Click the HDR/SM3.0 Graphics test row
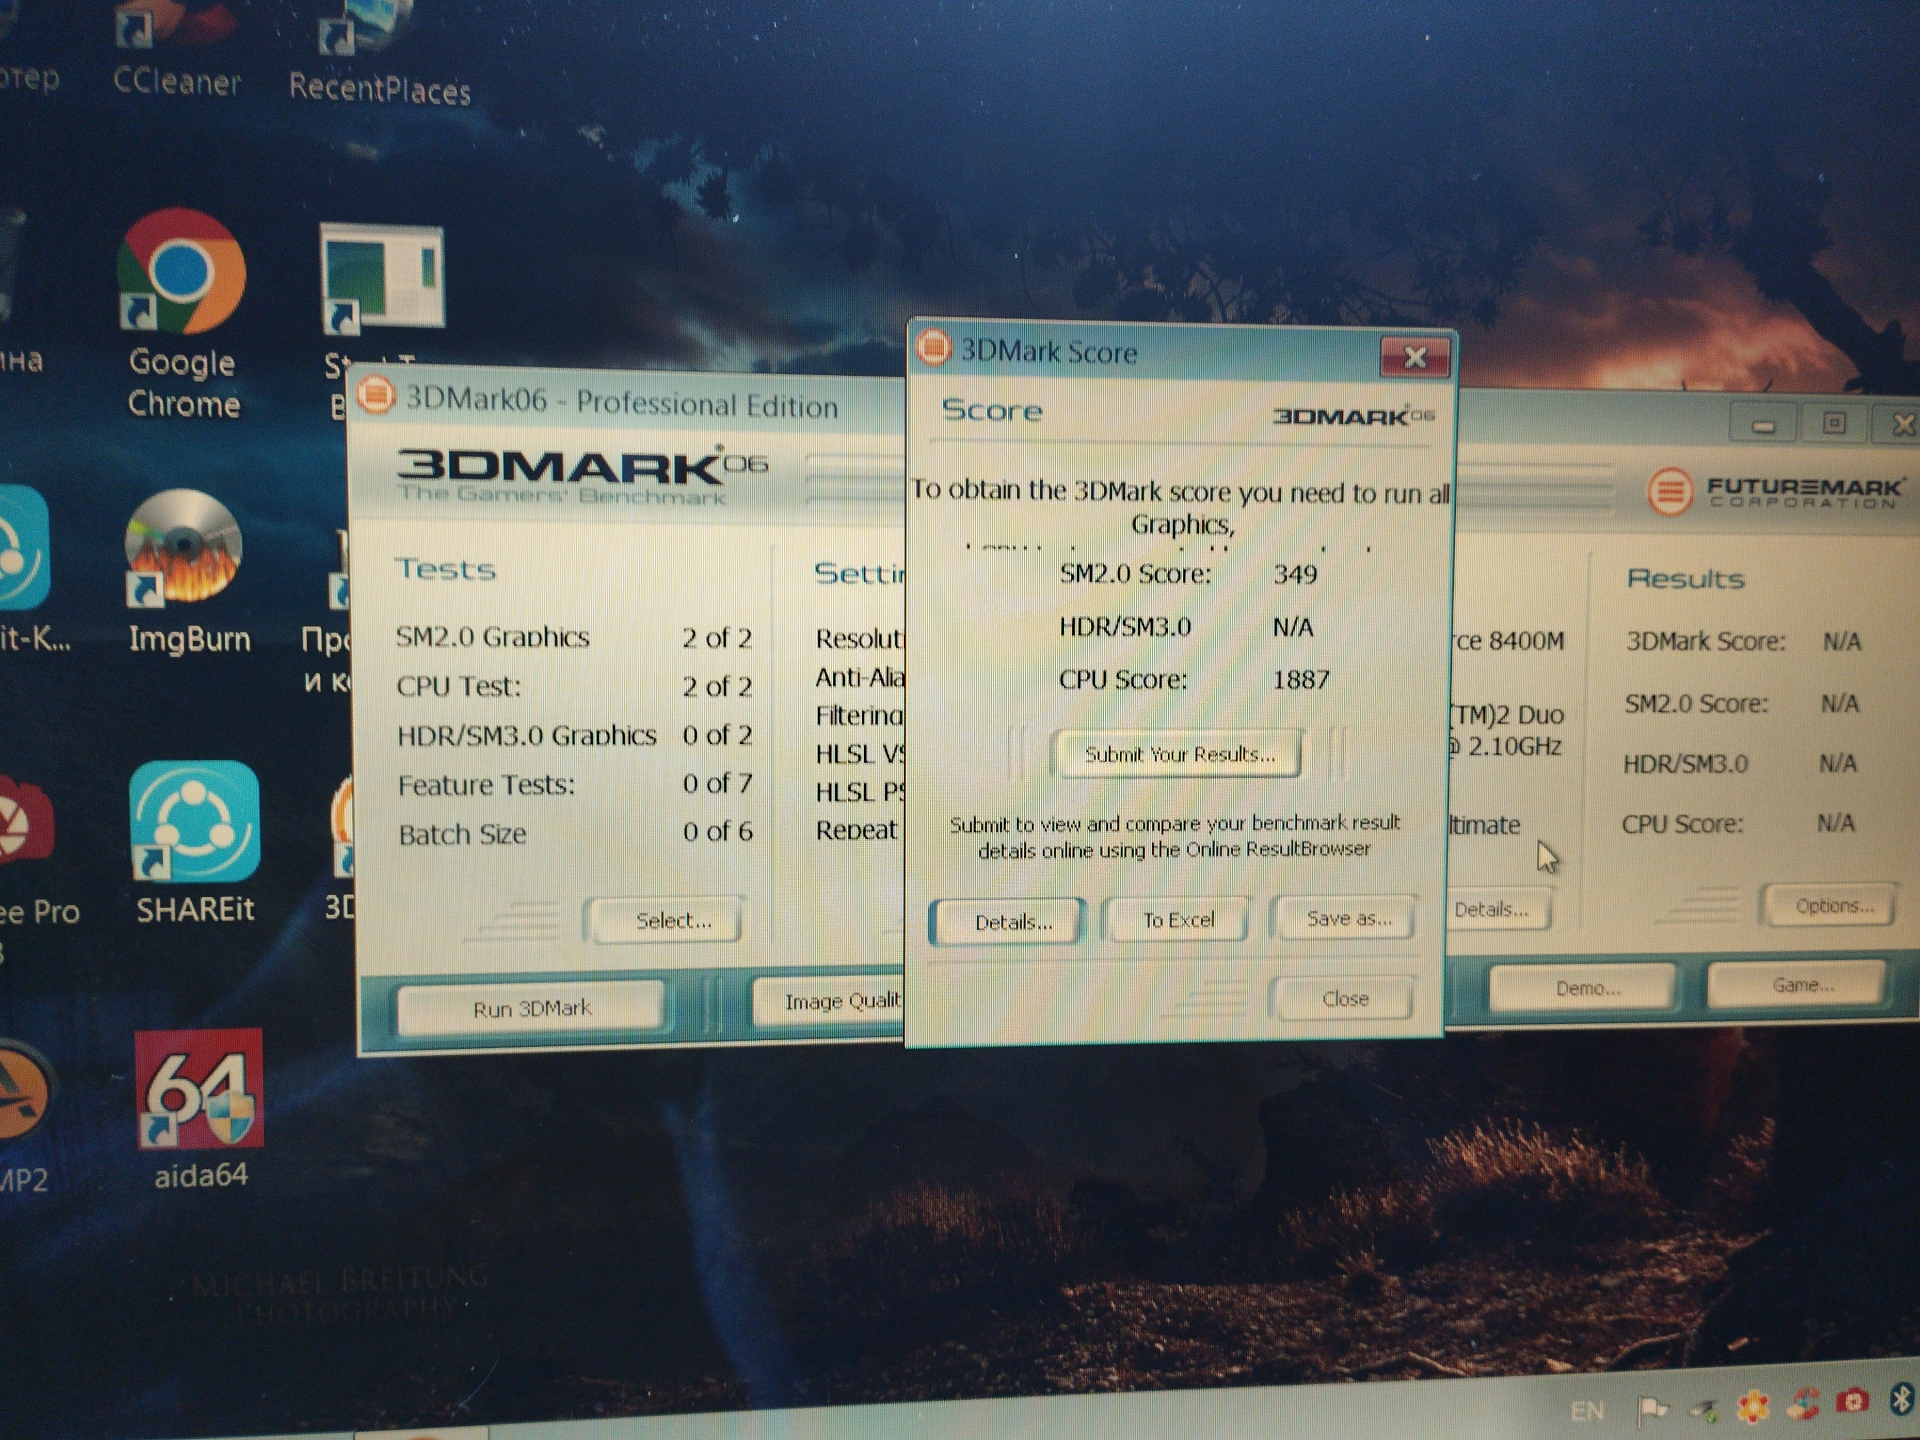The width and height of the screenshot is (1920, 1440). click(x=573, y=735)
